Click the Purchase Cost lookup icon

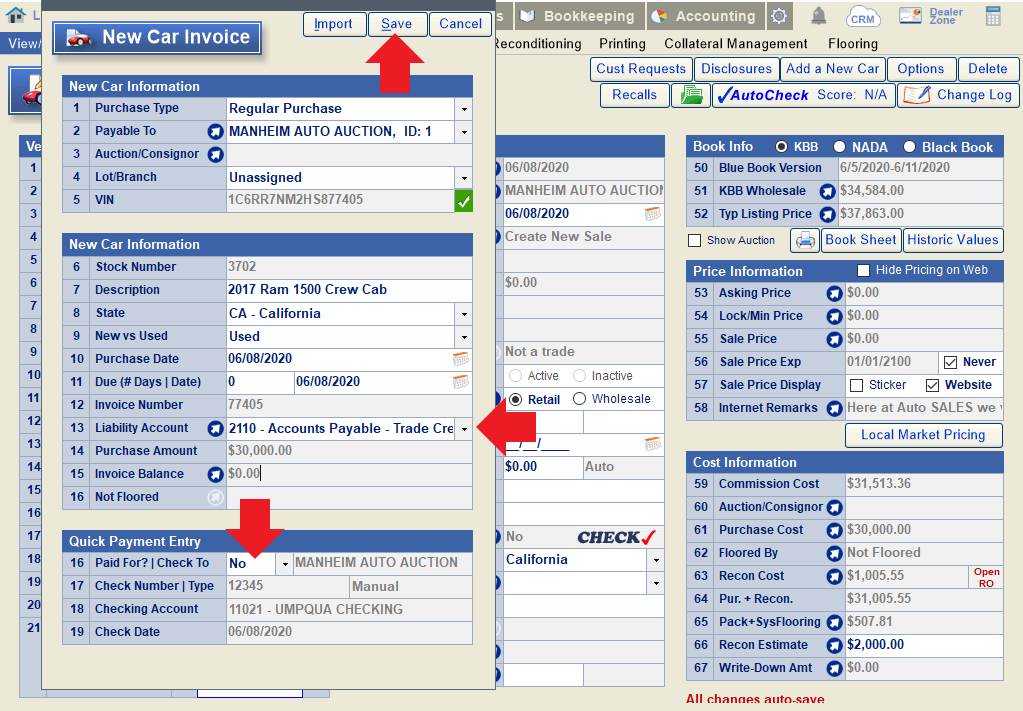834,530
